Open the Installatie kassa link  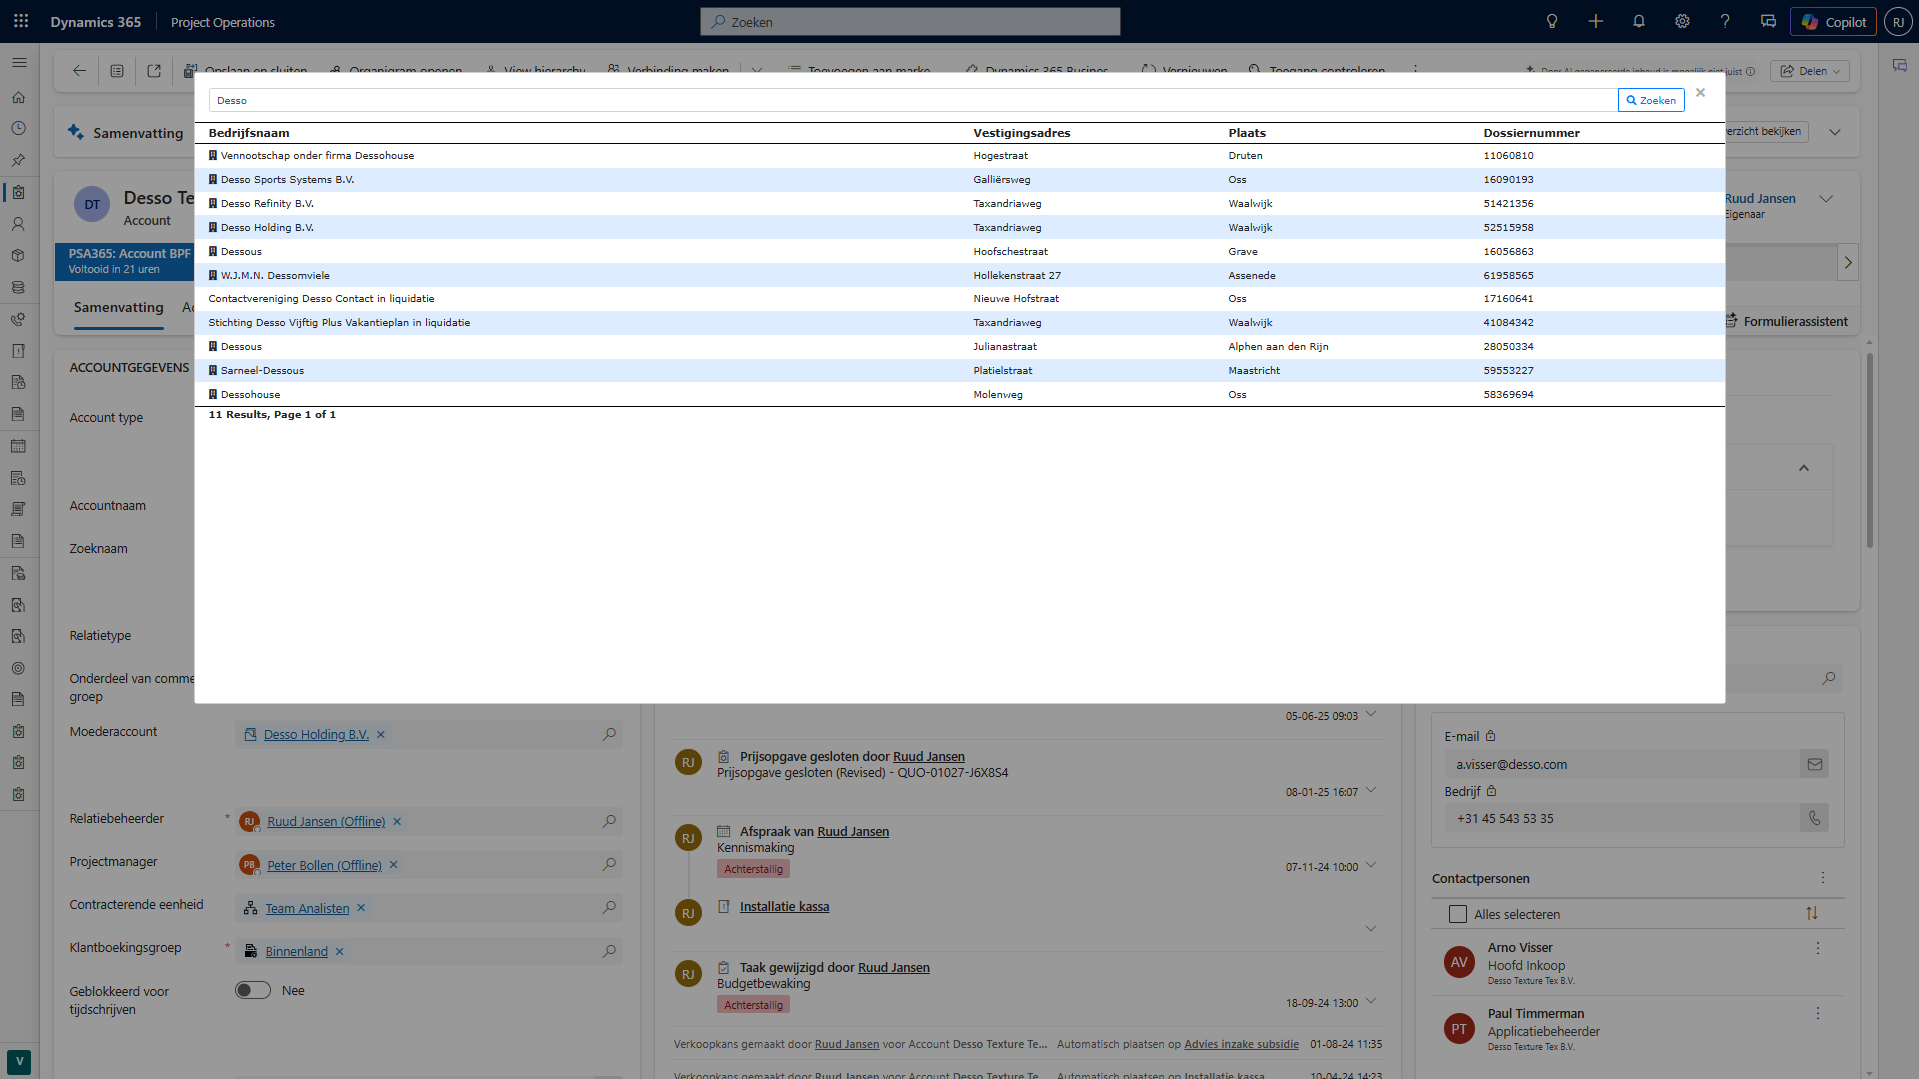pyautogui.click(x=784, y=907)
